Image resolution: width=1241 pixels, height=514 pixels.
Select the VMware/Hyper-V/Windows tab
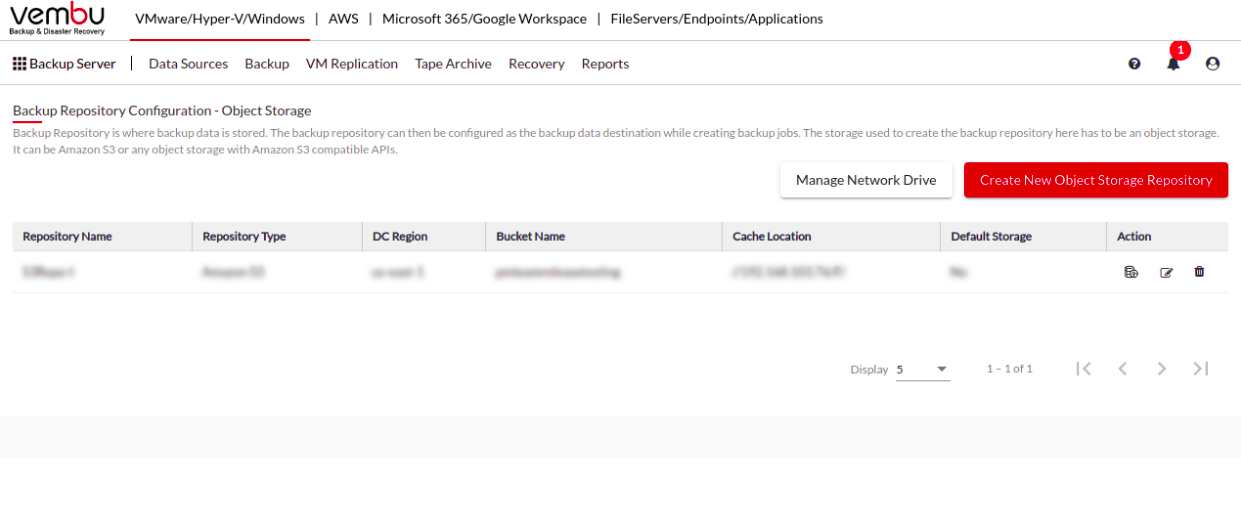pyautogui.click(x=220, y=19)
